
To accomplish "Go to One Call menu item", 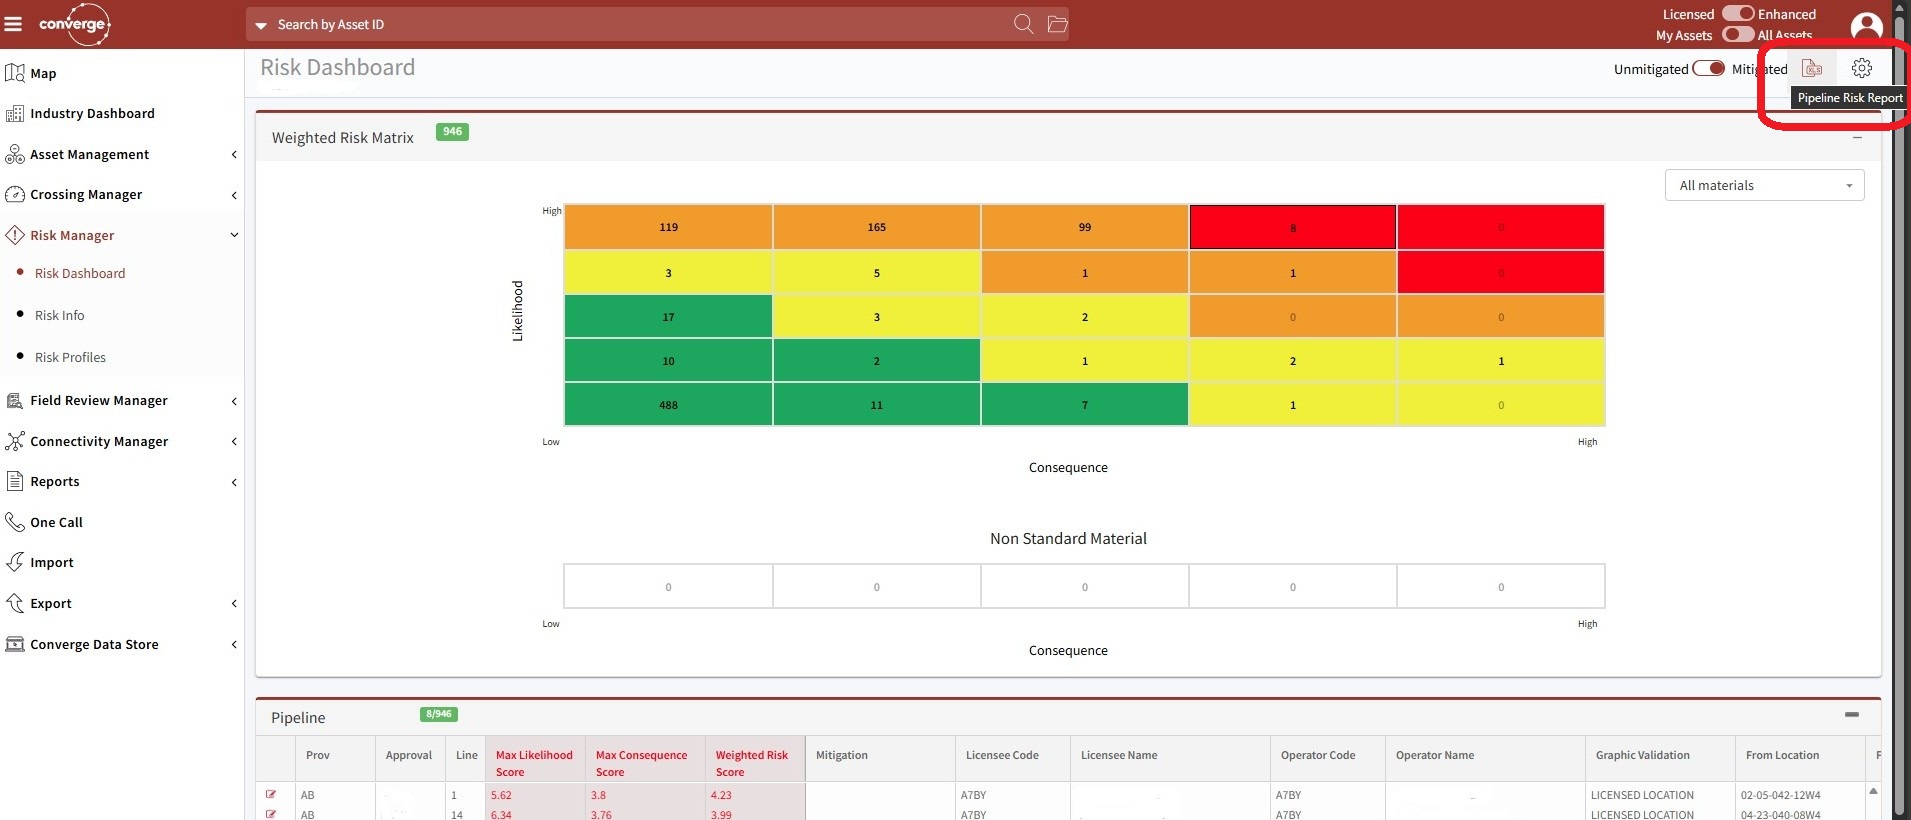I will click(56, 522).
